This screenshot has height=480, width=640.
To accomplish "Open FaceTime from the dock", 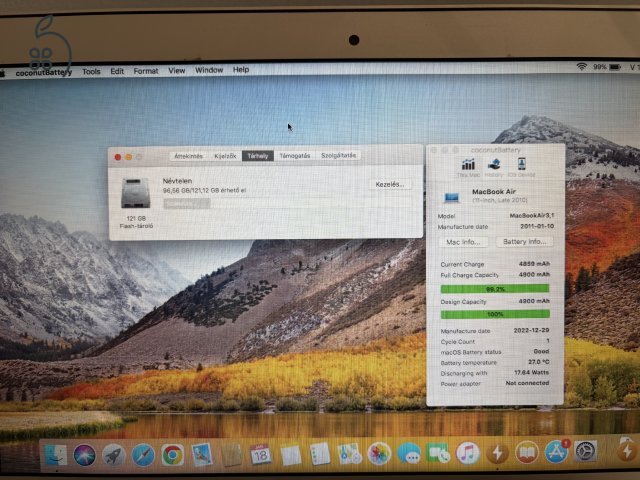I will point(438,453).
